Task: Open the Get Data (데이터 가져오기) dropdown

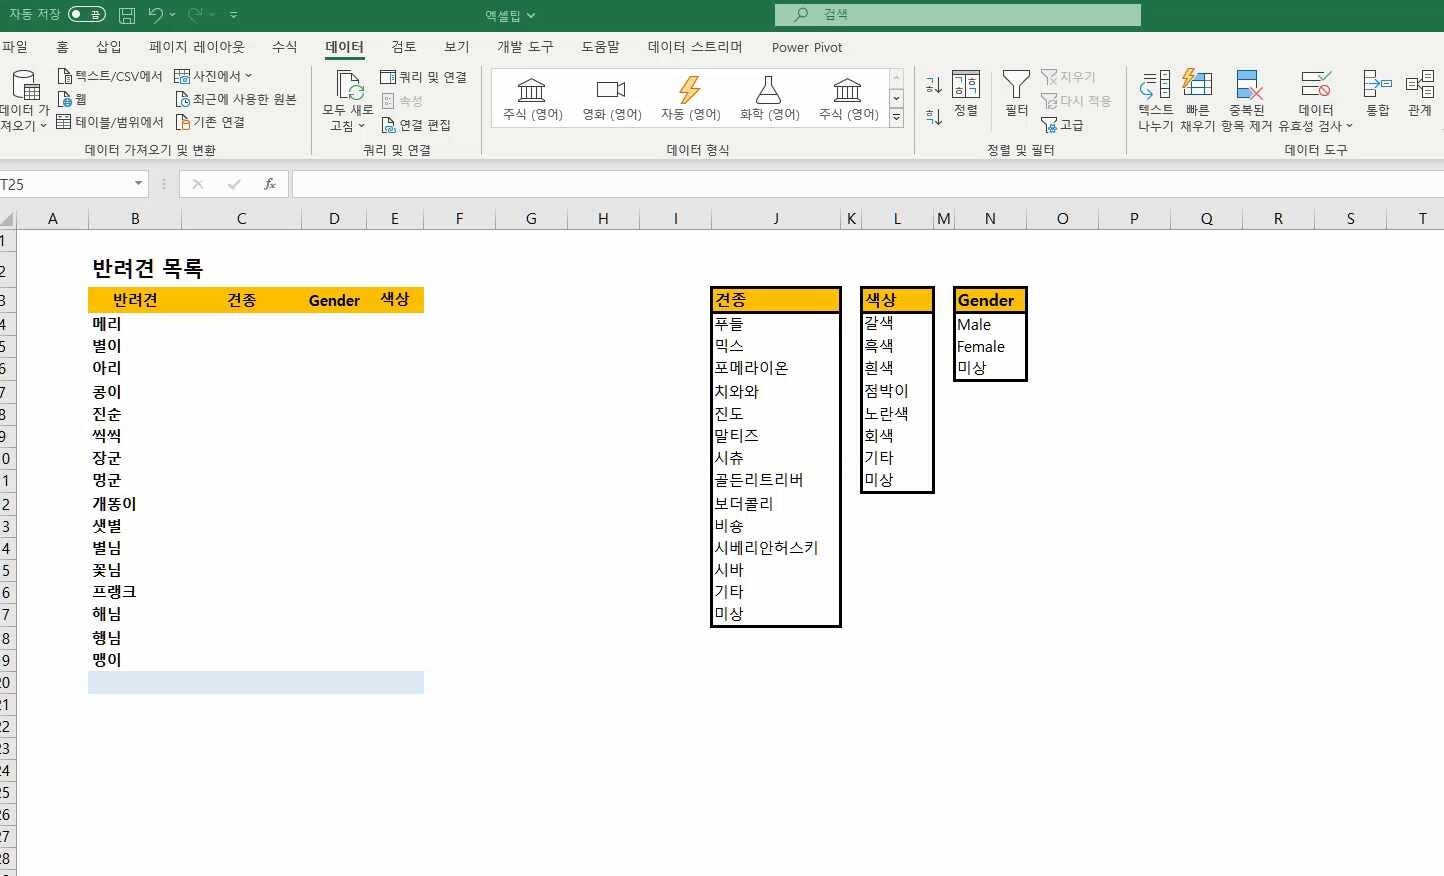Action: tap(24, 101)
